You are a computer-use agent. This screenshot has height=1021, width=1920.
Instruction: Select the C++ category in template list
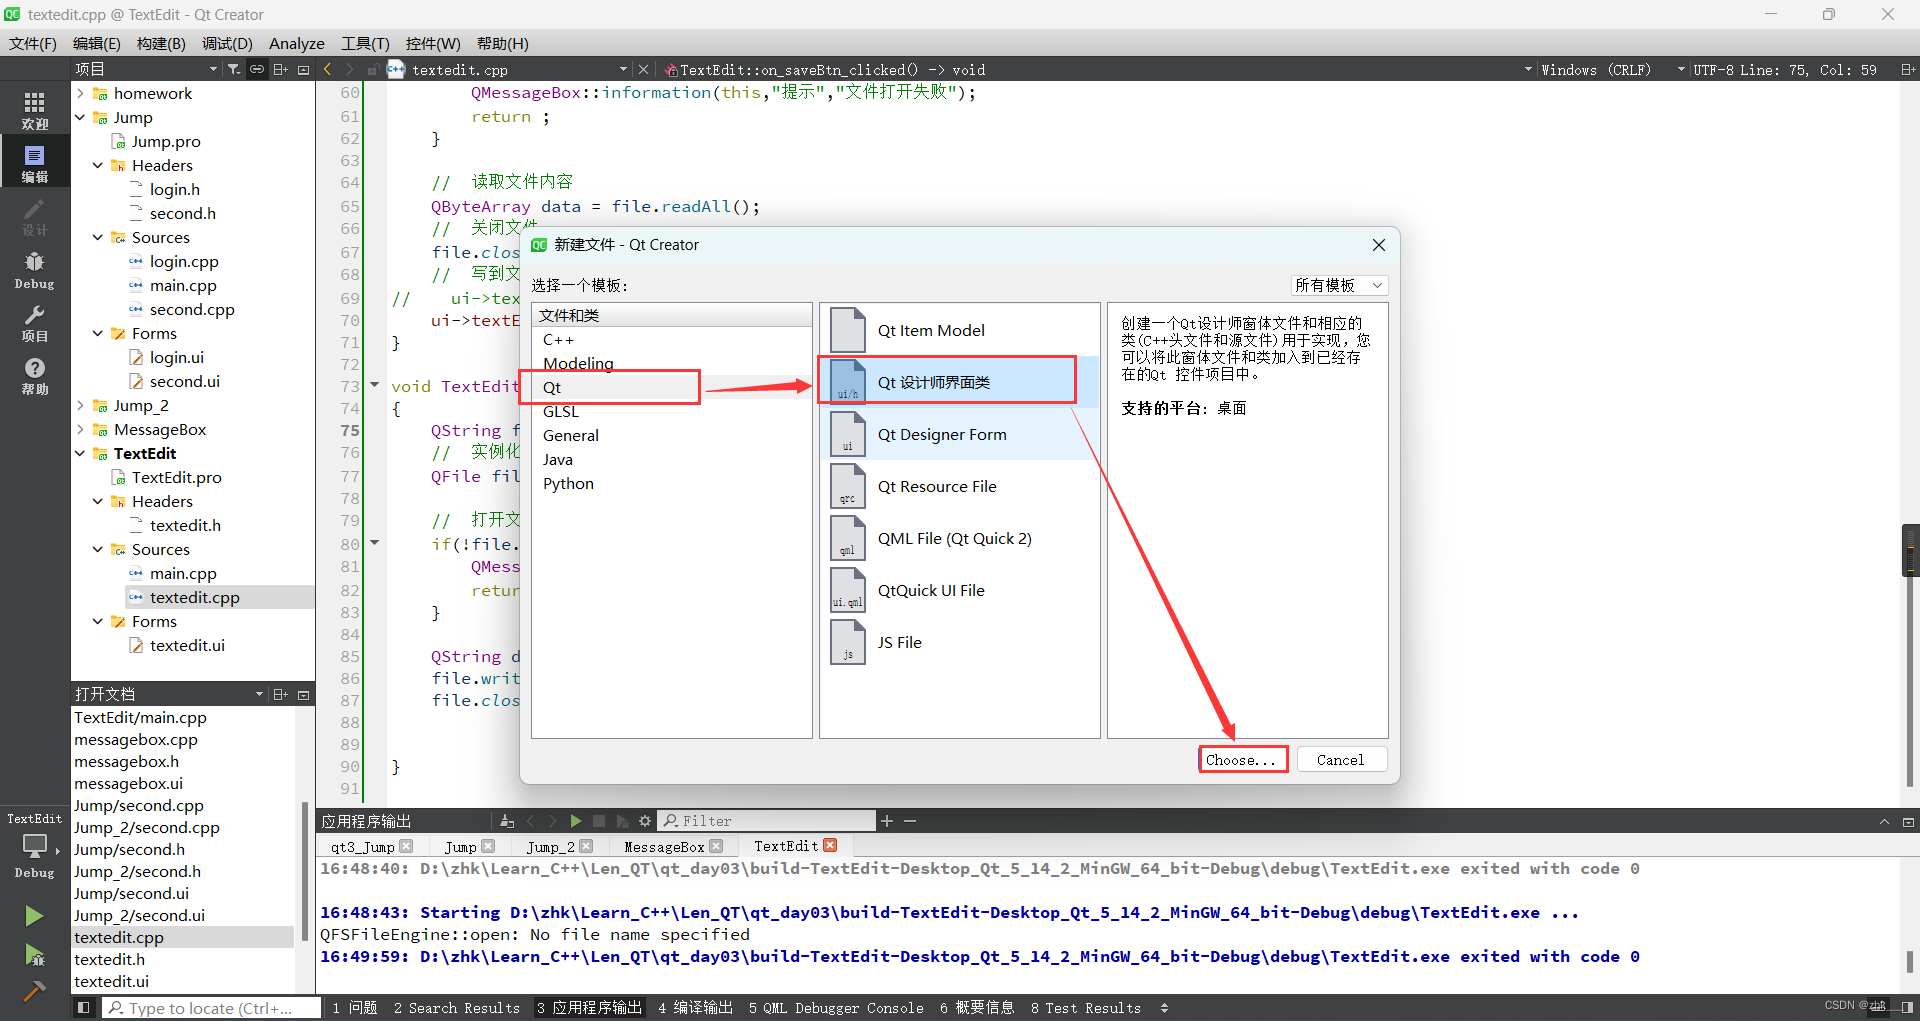tap(671, 340)
